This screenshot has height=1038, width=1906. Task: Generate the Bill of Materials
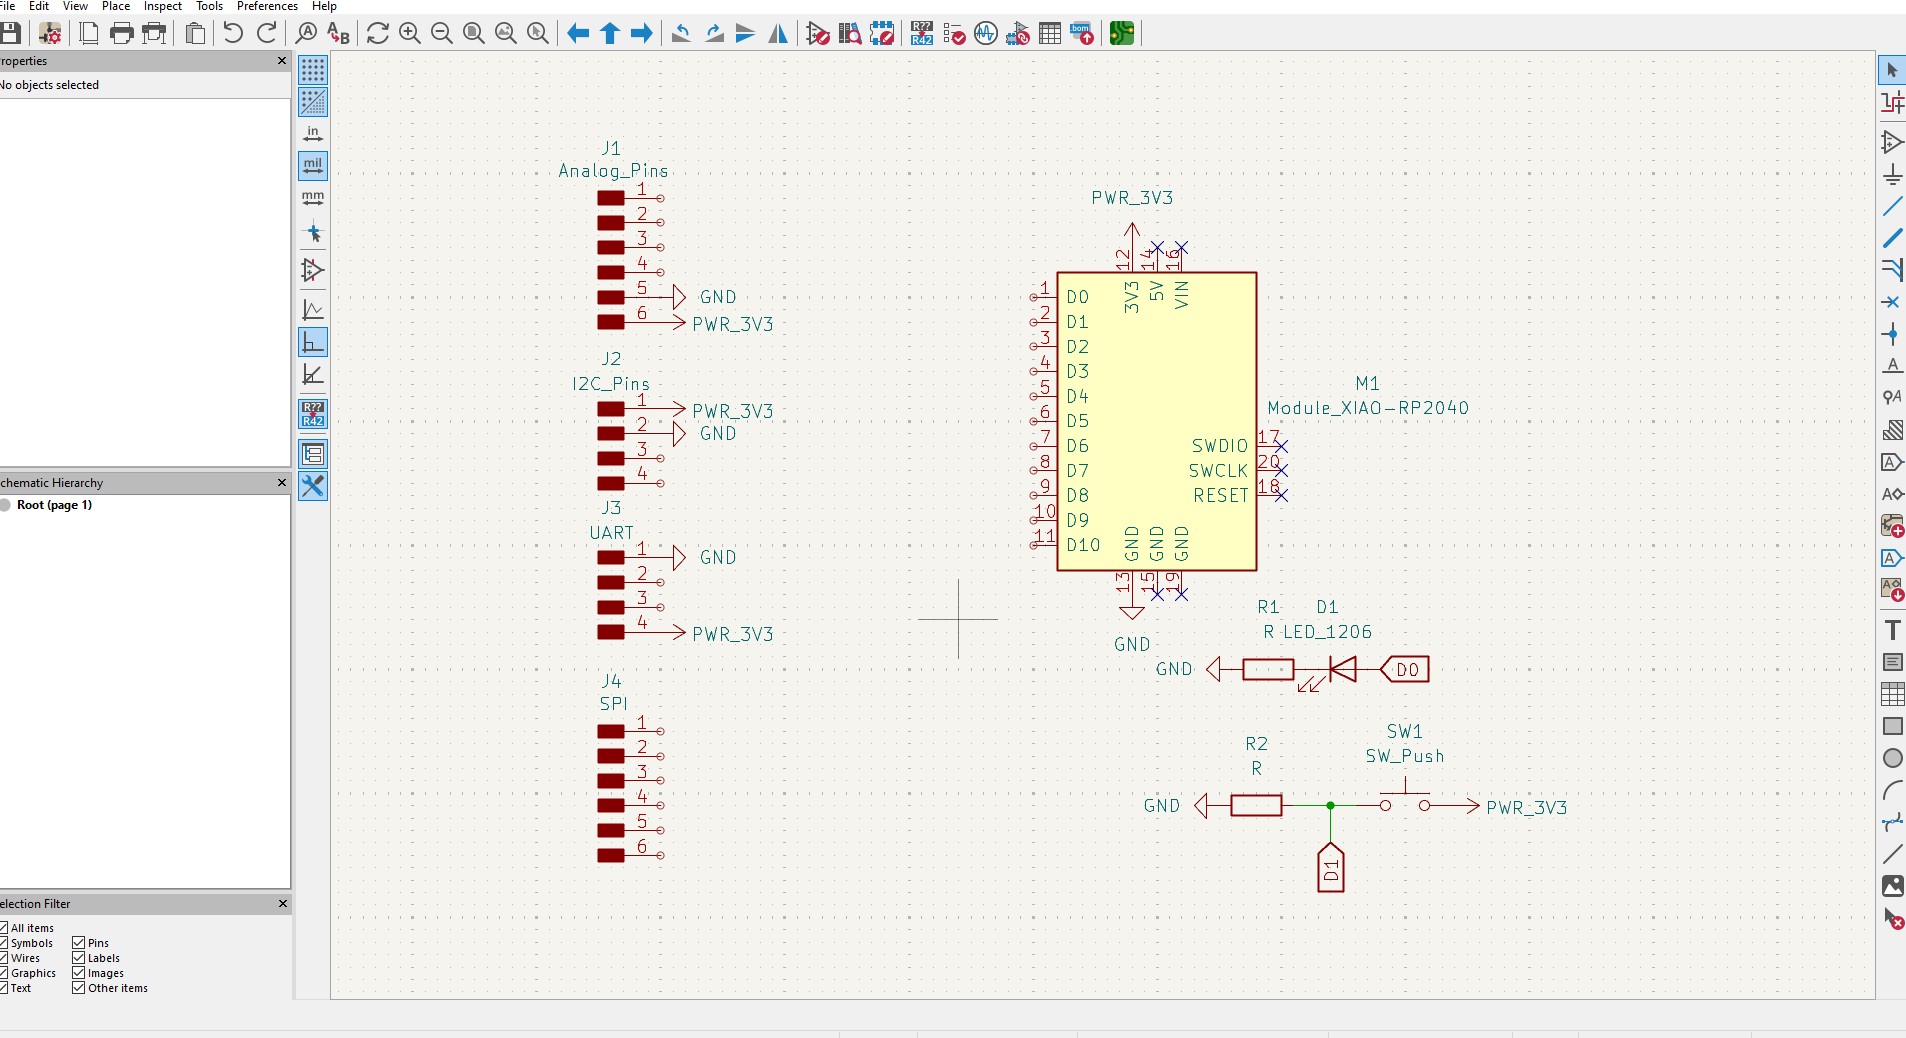[x=1082, y=33]
